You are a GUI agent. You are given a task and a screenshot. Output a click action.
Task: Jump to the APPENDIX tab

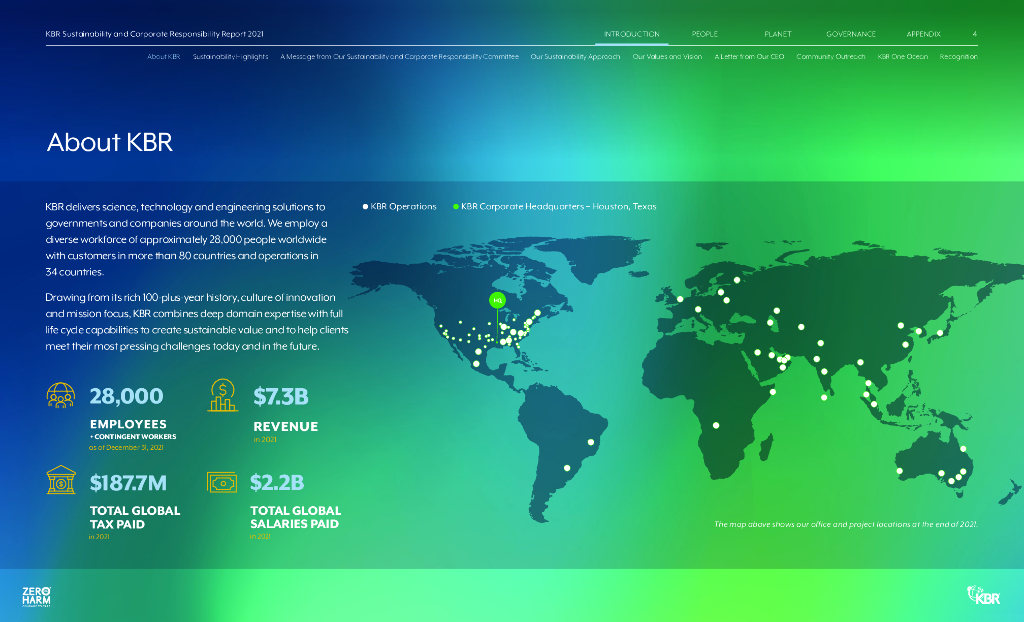coord(923,34)
